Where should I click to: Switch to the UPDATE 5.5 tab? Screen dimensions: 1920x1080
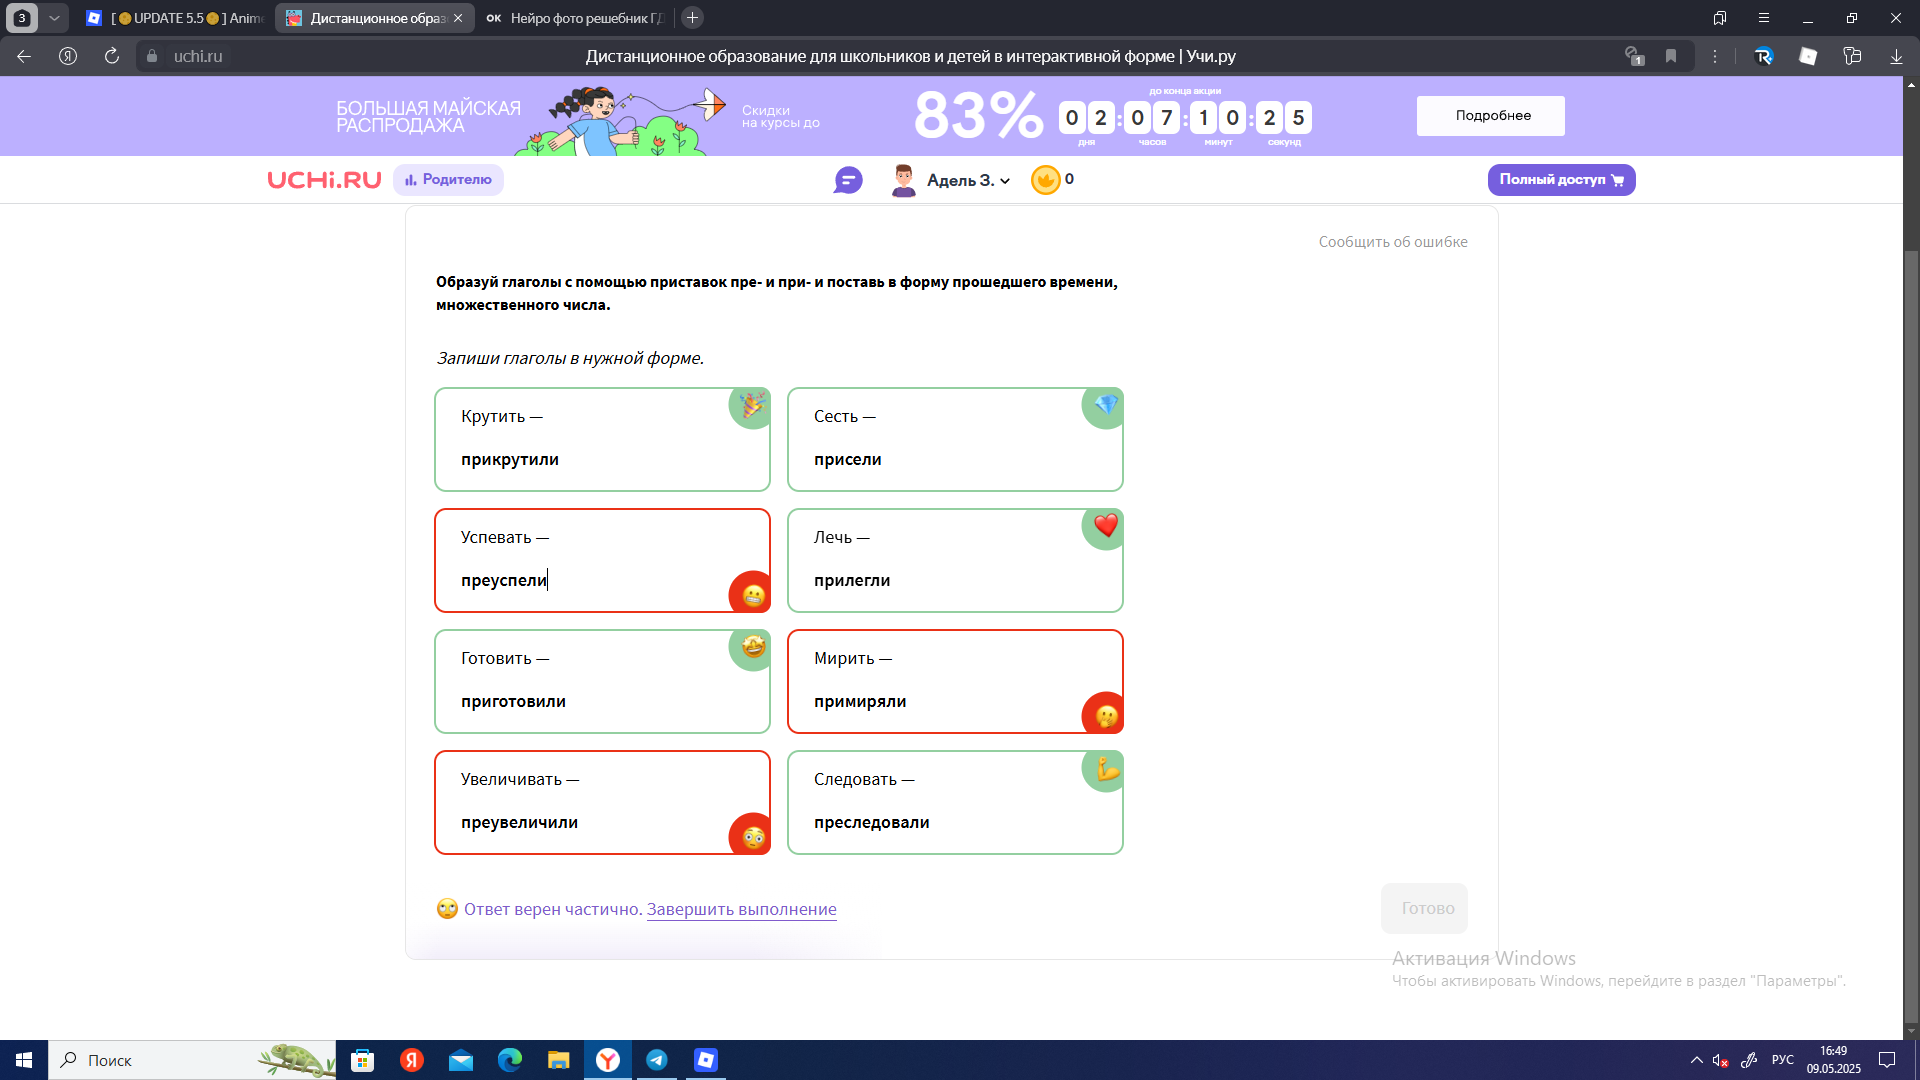(175, 18)
